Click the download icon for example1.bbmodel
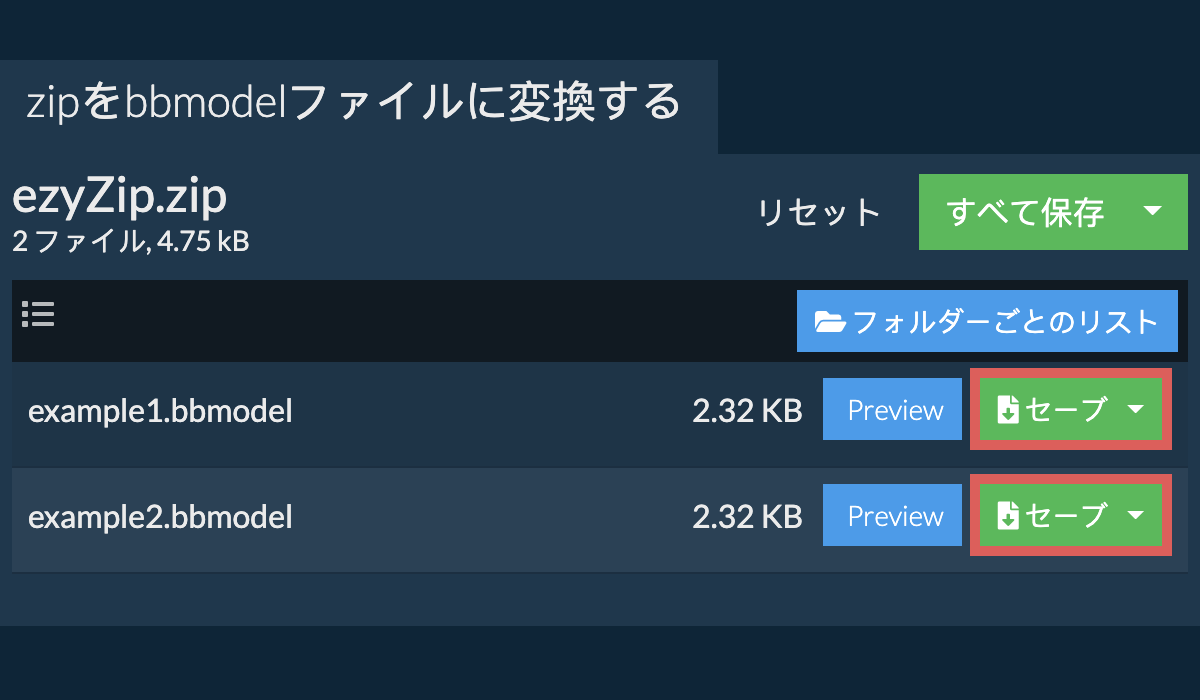Viewport: 1200px width, 700px height. click(x=1008, y=410)
